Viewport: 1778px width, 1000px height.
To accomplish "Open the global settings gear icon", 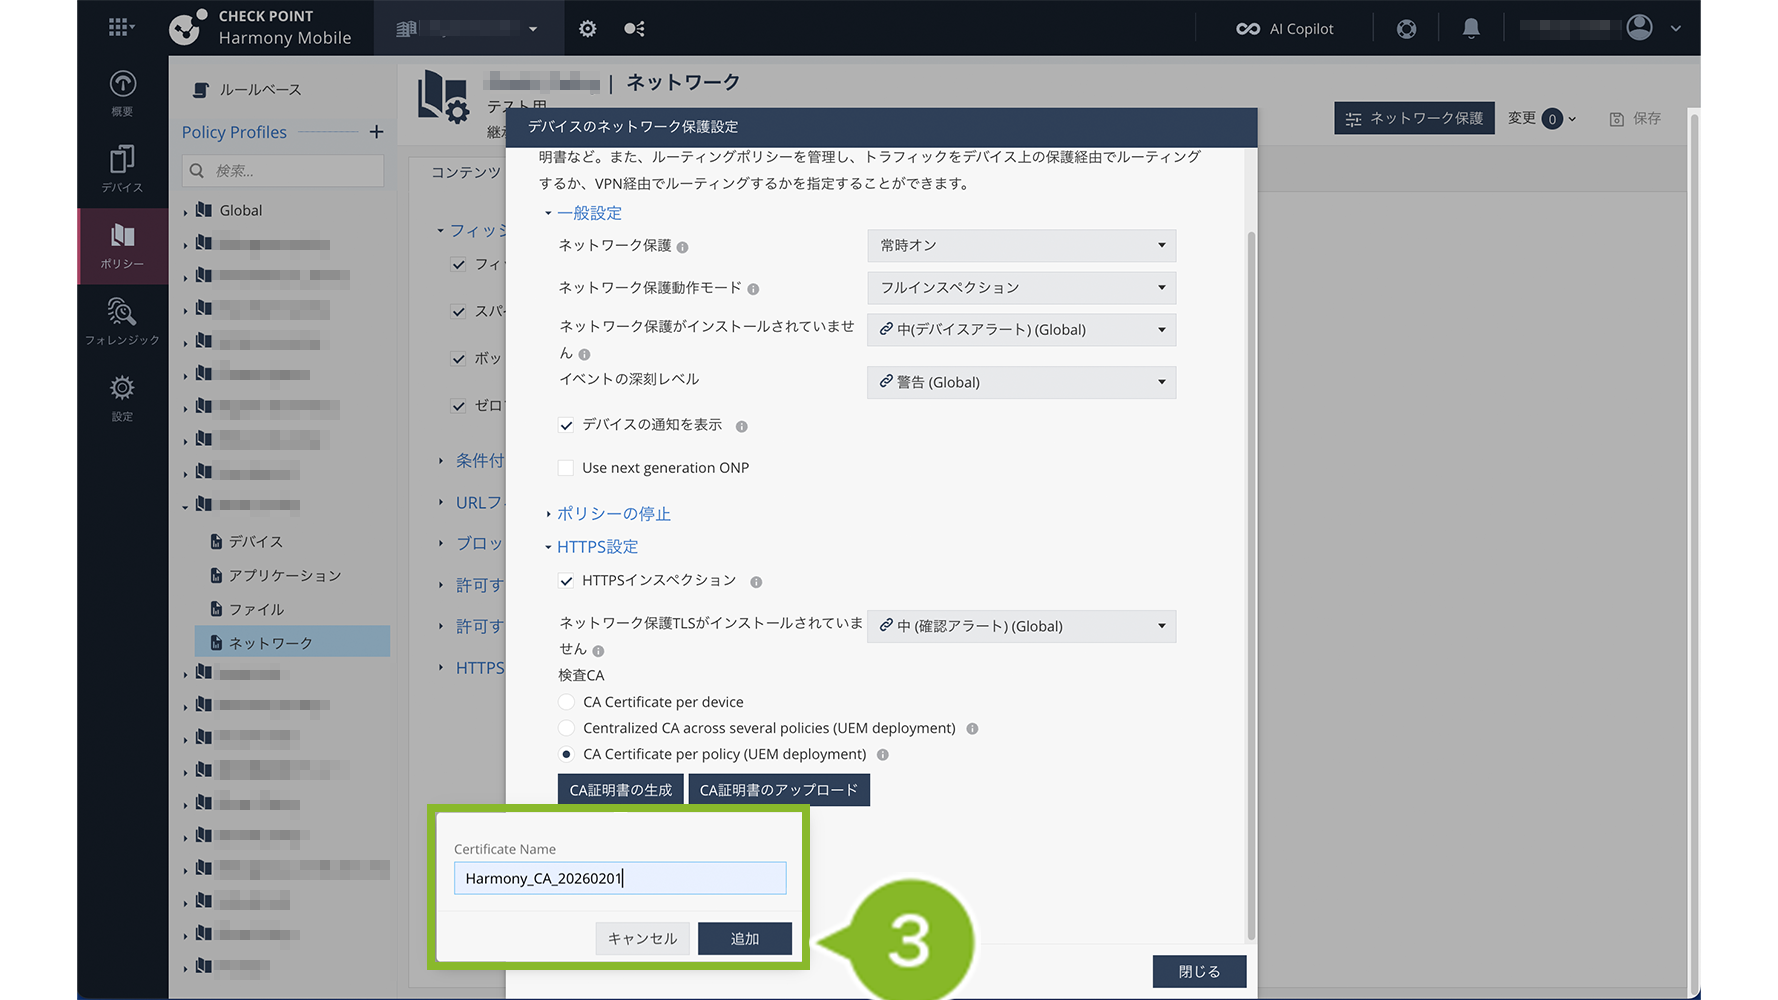I will 588,29.
